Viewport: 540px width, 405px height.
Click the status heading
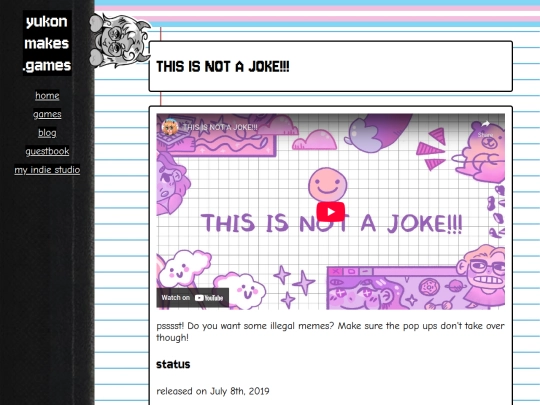click(x=173, y=364)
